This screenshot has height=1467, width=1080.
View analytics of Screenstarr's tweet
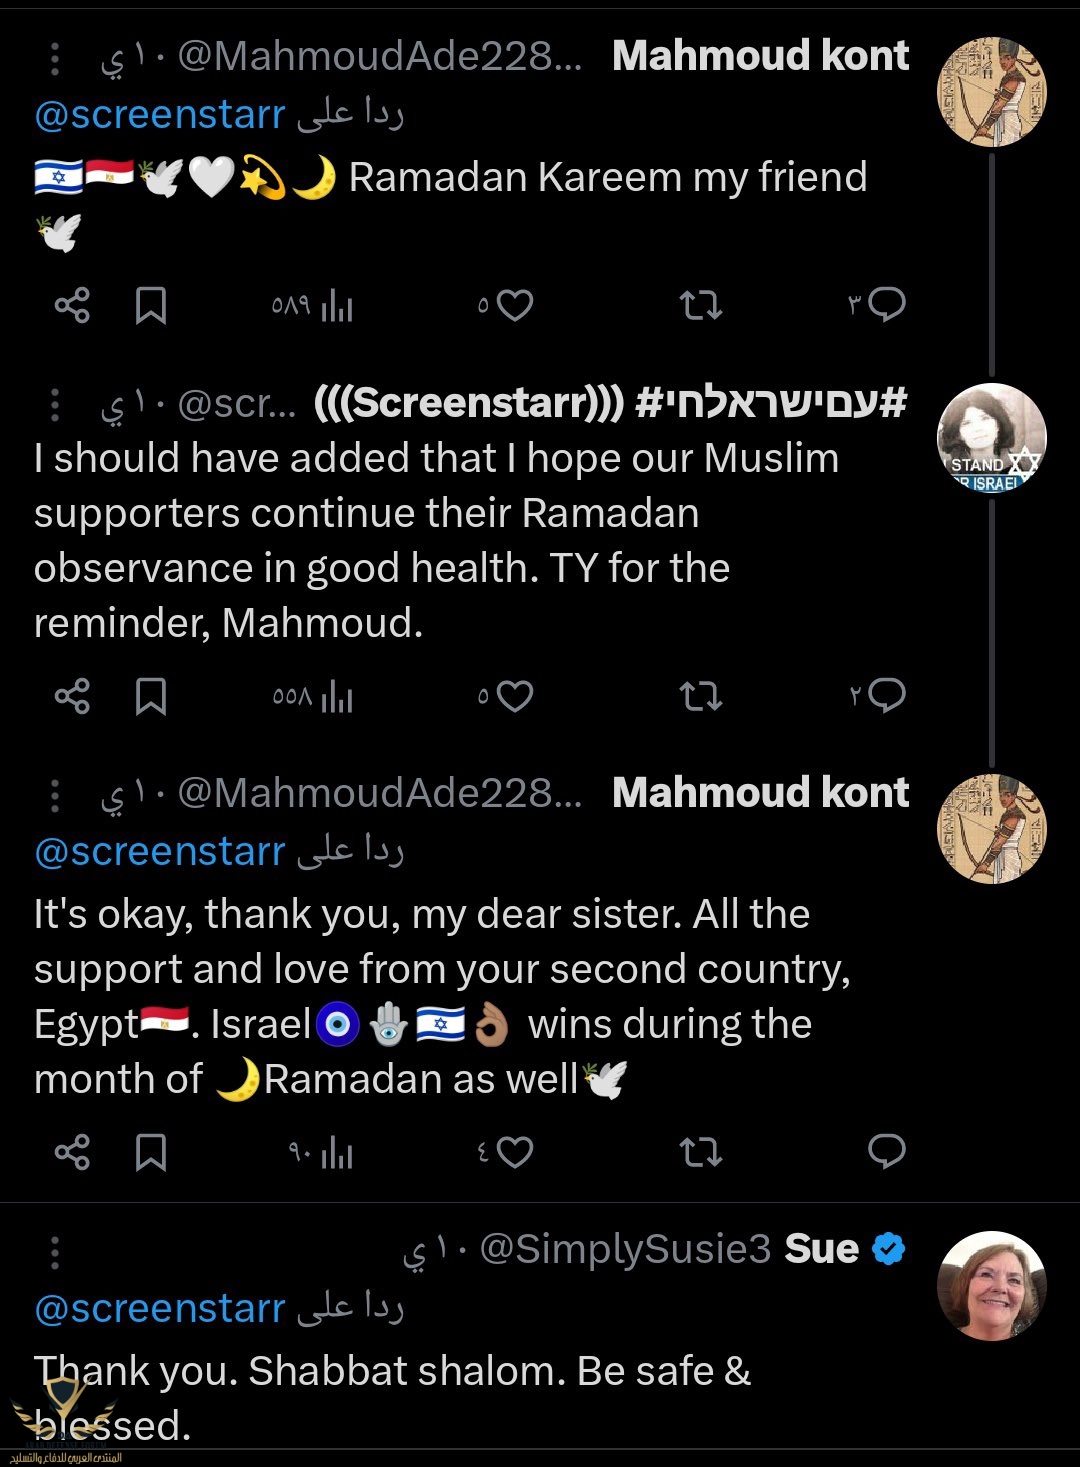[x=337, y=697]
